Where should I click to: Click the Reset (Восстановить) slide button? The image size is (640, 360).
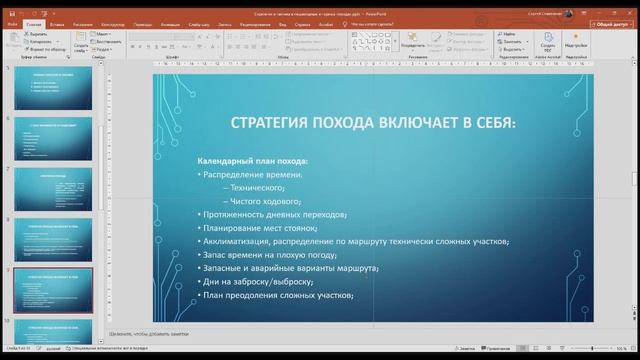106,42
